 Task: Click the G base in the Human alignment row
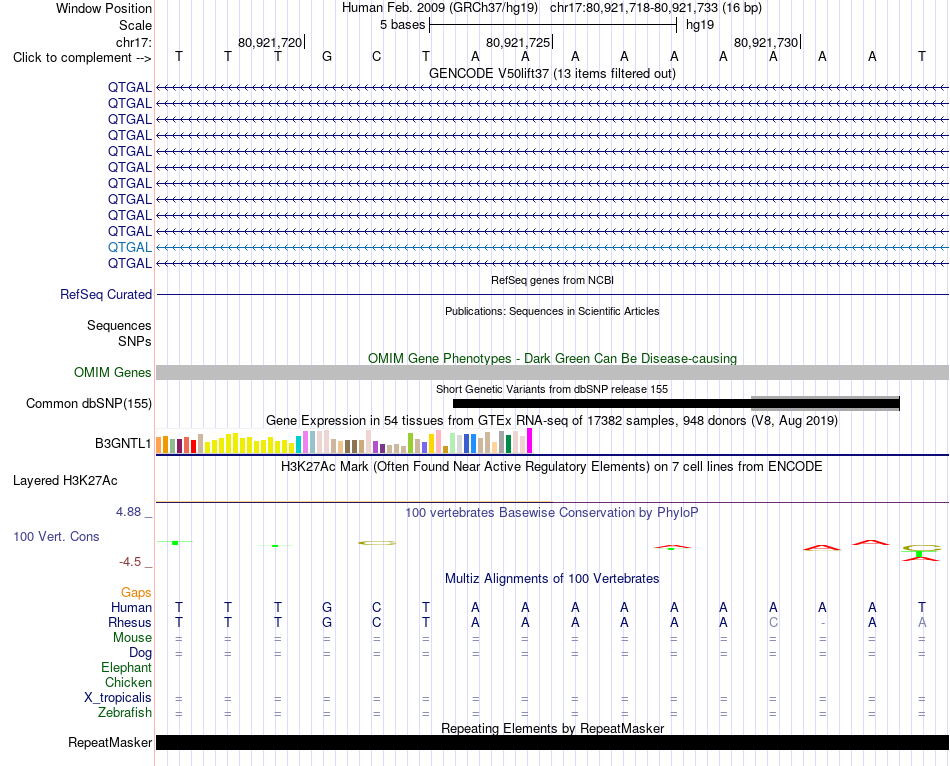[327, 607]
